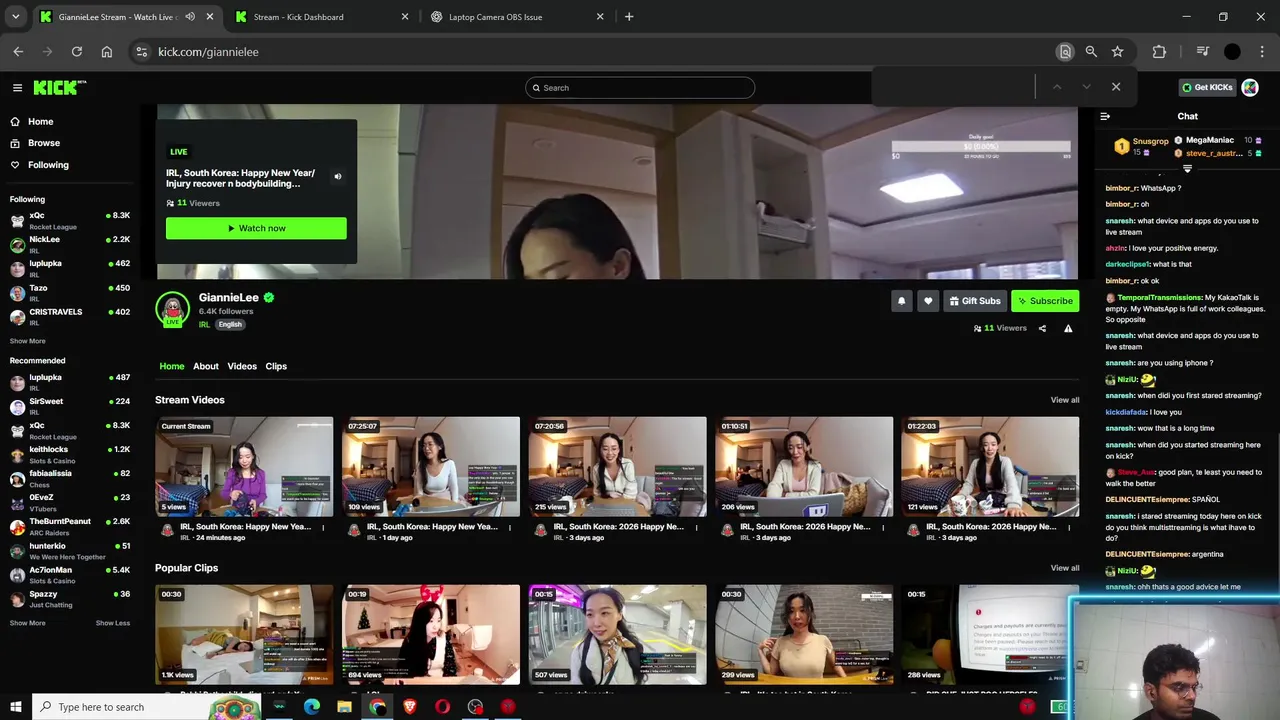Open the browser home page
Screen dimensions: 1280x720
[106, 52]
